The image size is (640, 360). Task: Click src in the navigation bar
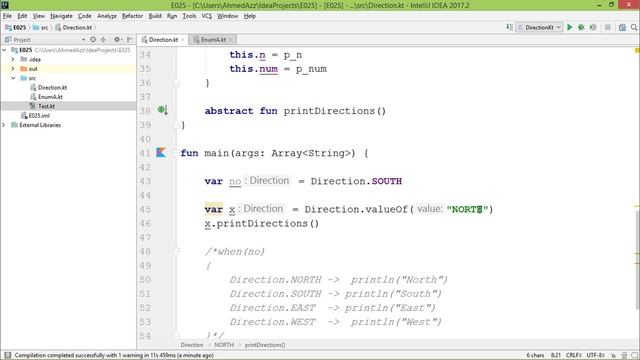40,27
